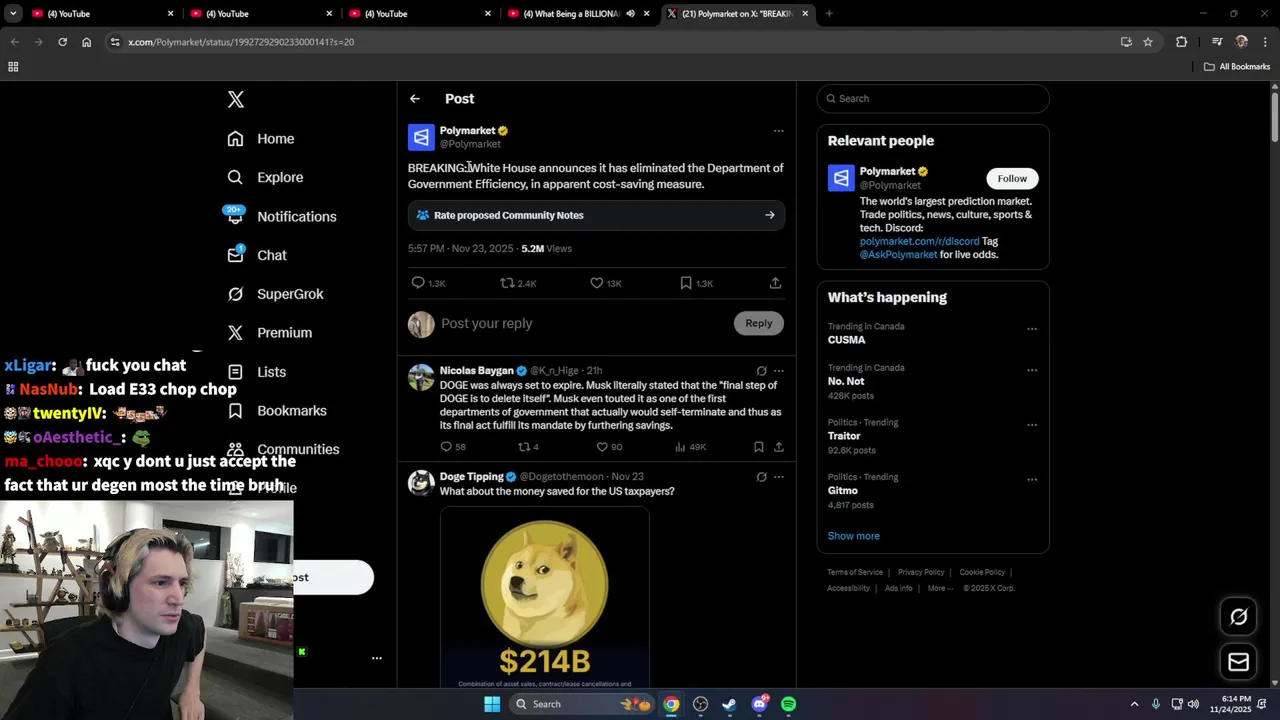
Task: Open Rate proposed Community Notes
Action: 596,215
